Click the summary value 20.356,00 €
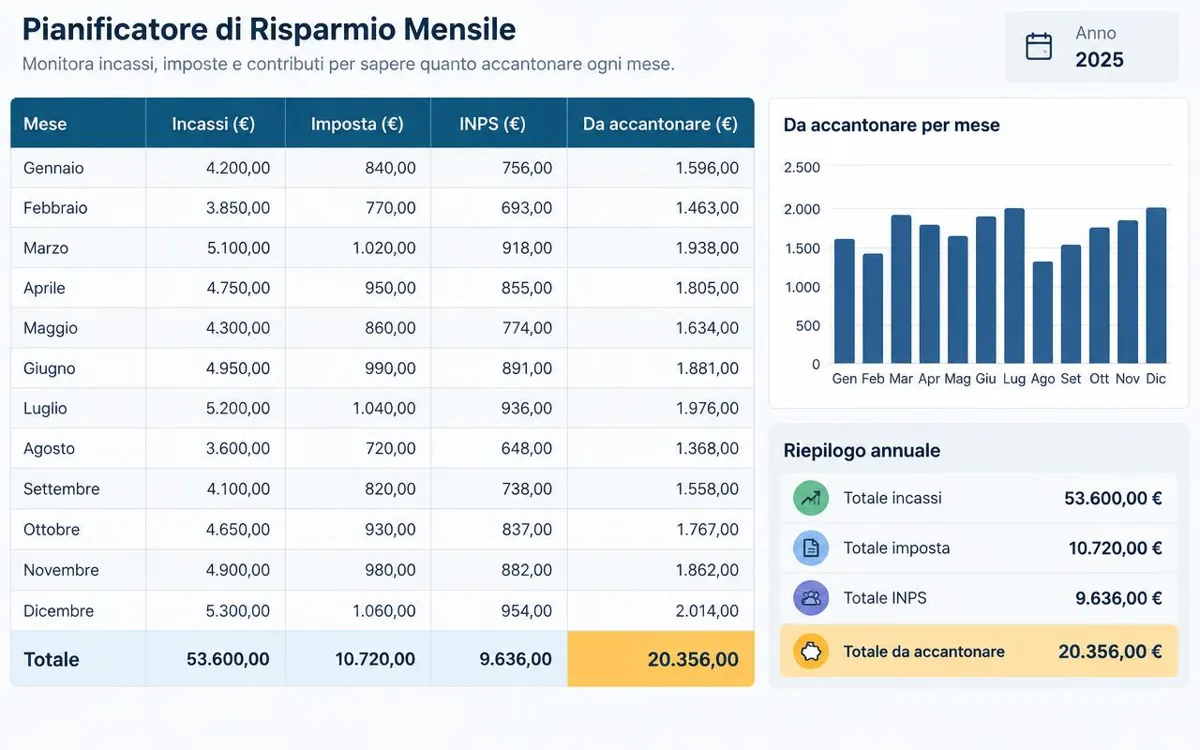This screenshot has height=750, width=1200. (1110, 651)
